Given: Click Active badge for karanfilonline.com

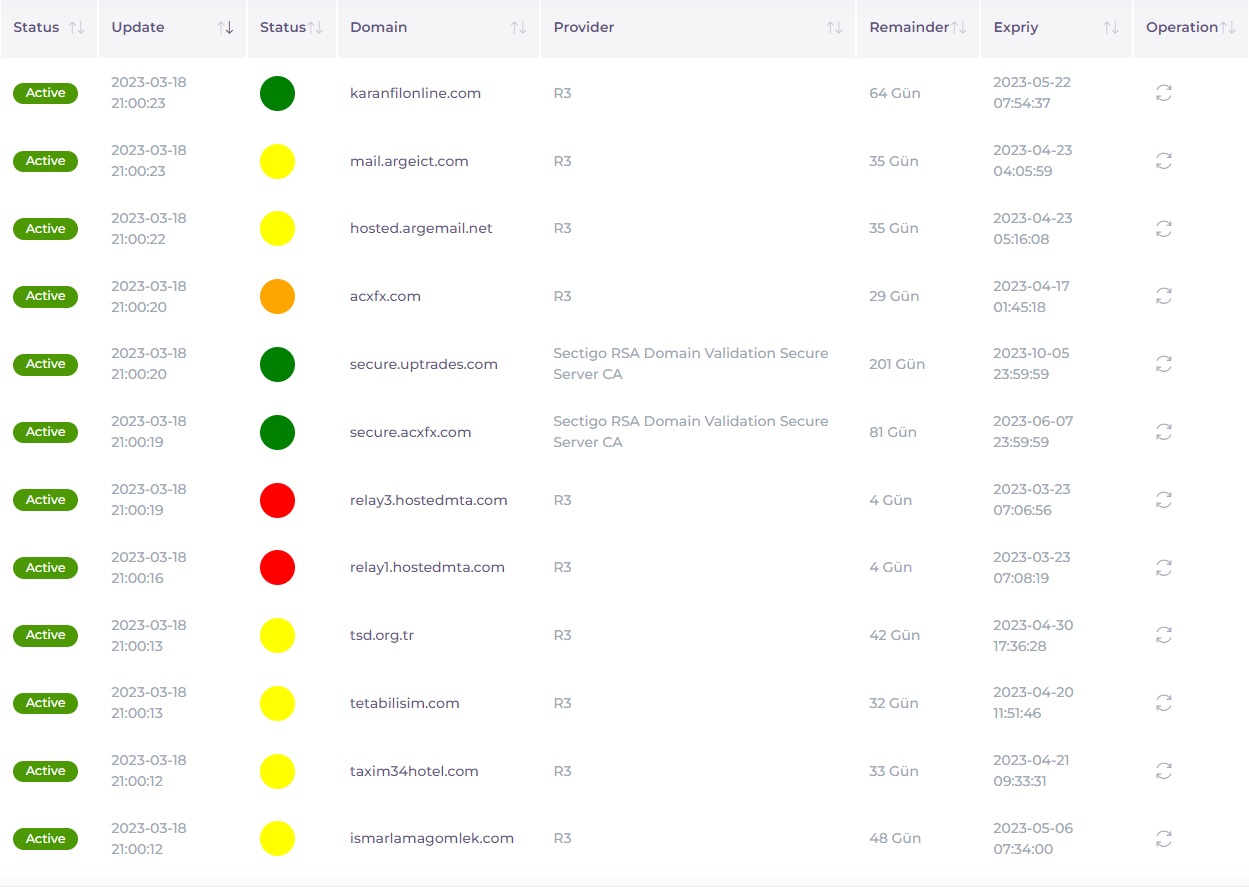Looking at the screenshot, I should pyautogui.click(x=45, y=93).
